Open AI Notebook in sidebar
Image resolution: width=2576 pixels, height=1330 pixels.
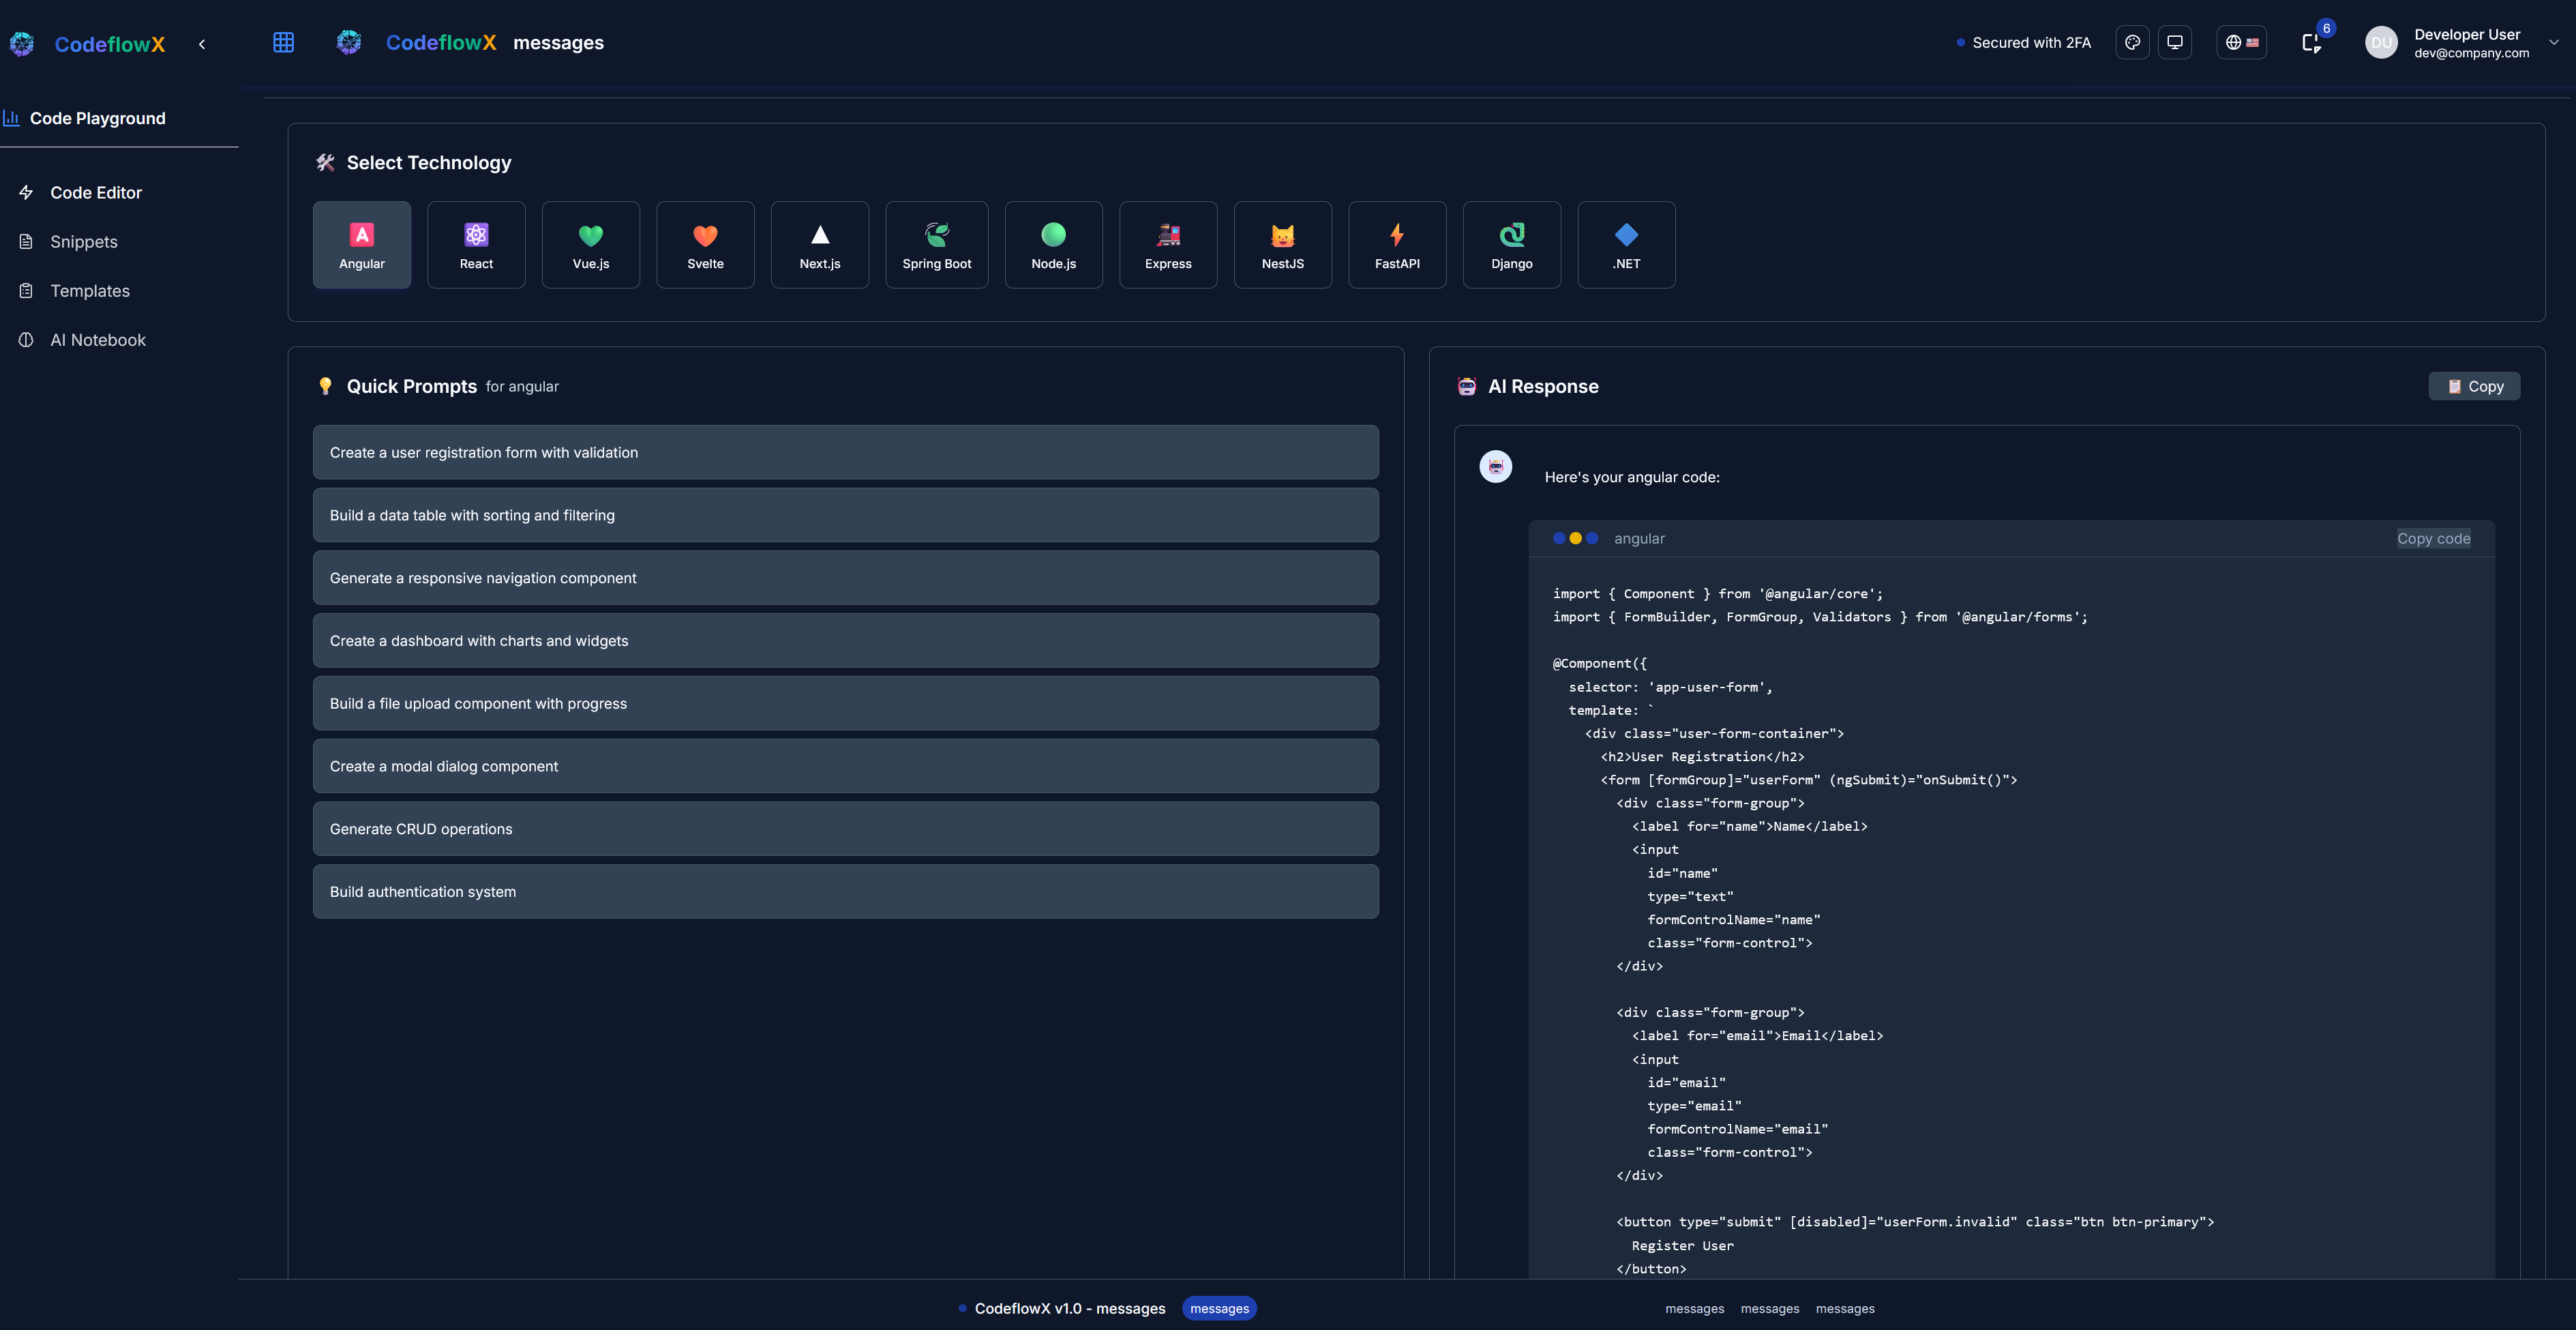(98, 340)
